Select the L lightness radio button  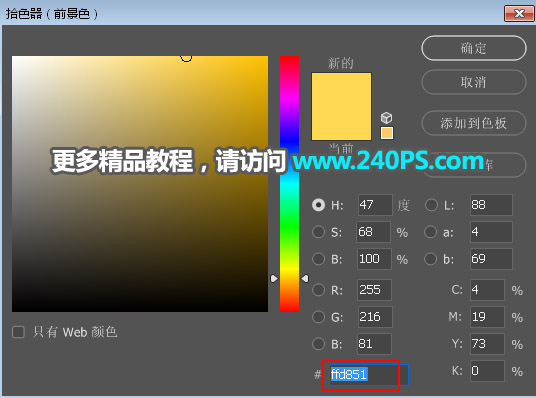click(431, 205)
